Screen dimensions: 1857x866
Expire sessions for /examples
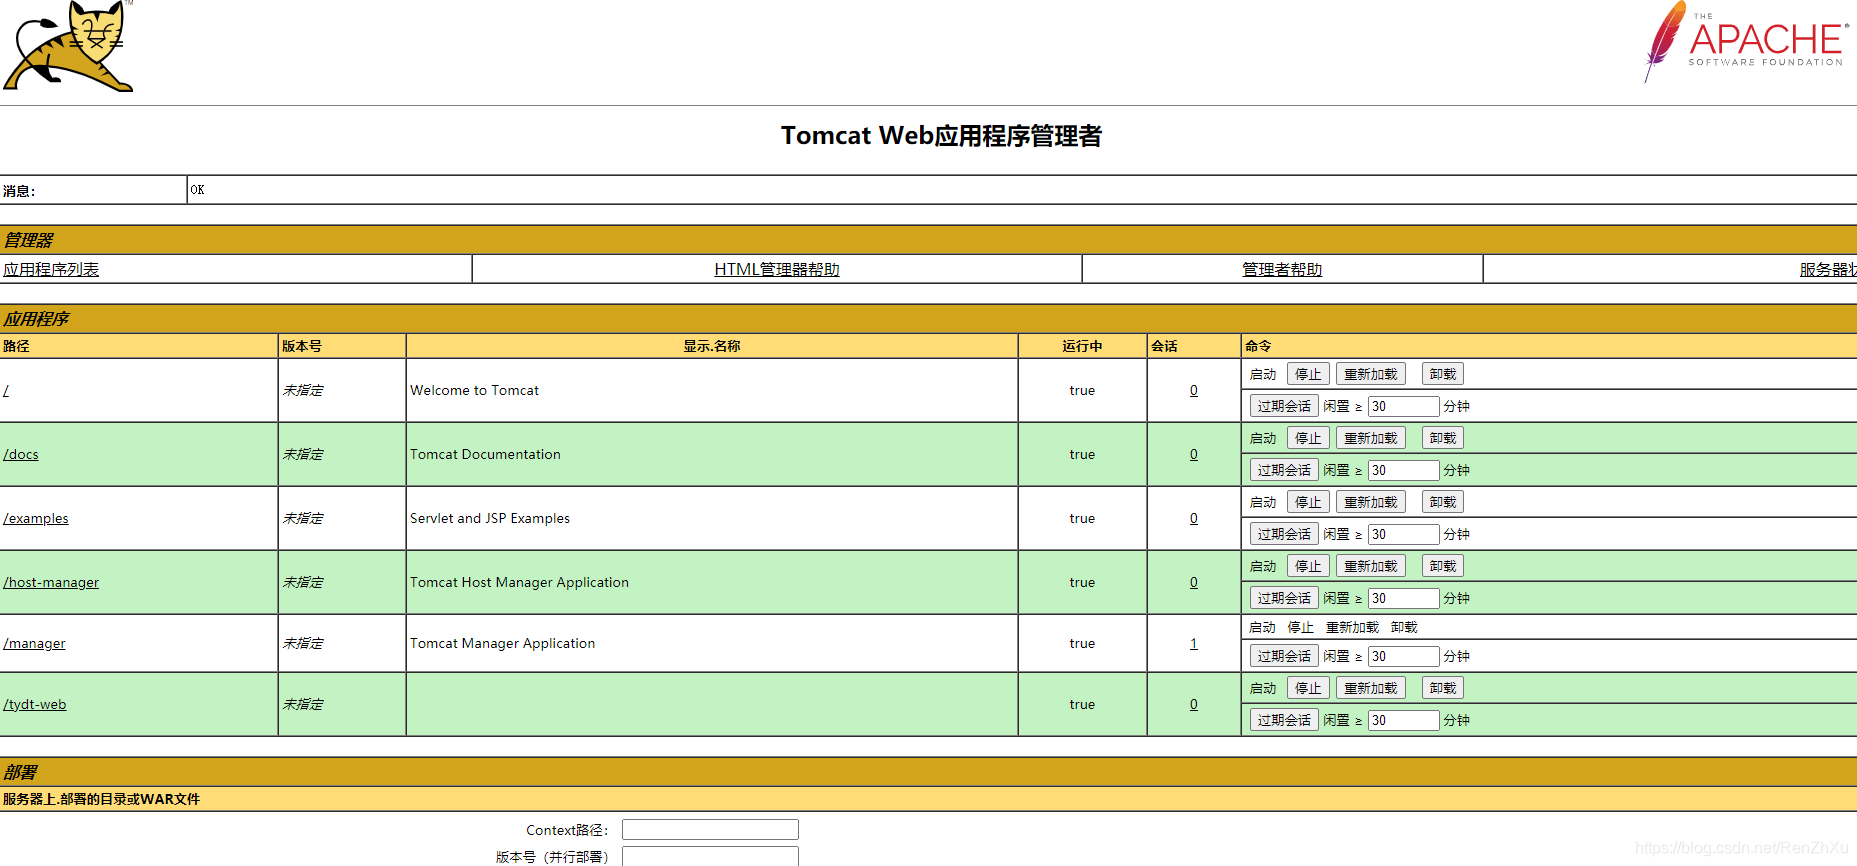click(1284, 534)
